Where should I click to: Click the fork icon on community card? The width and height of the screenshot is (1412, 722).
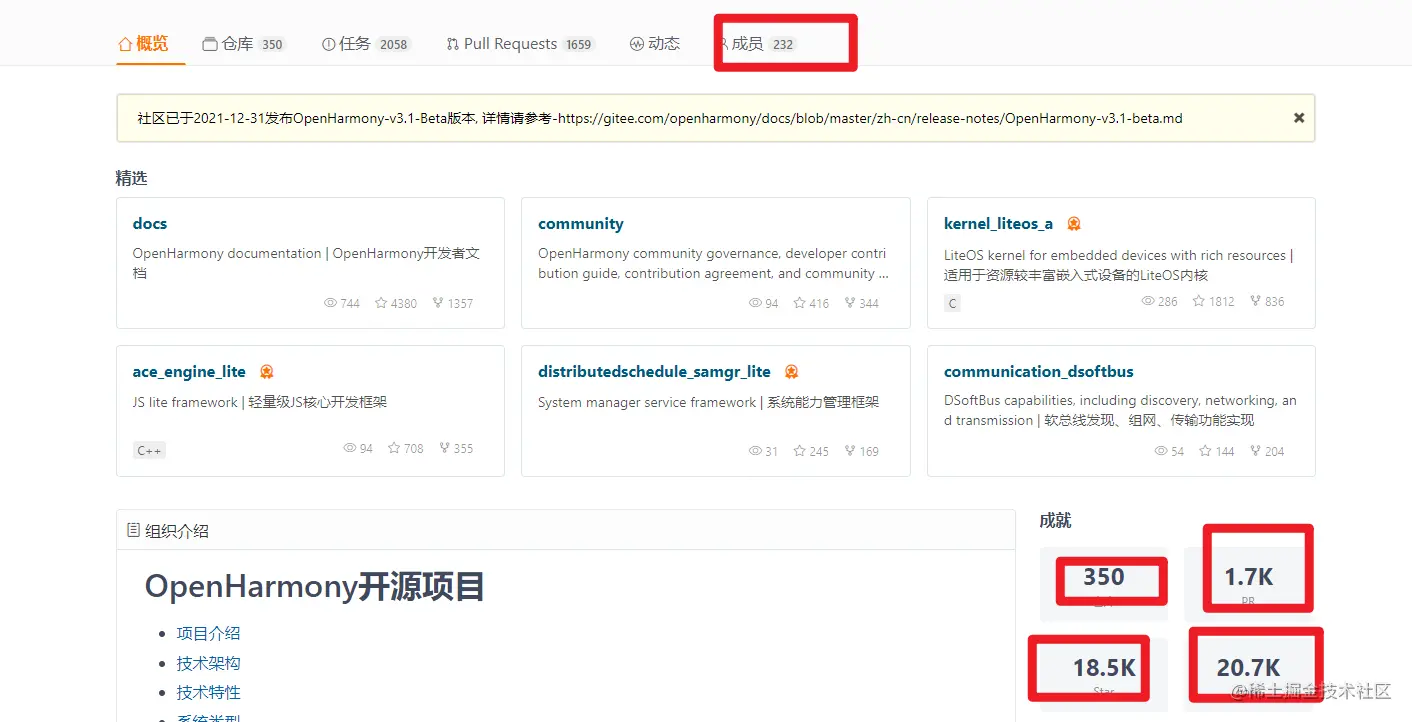(850, 303)
